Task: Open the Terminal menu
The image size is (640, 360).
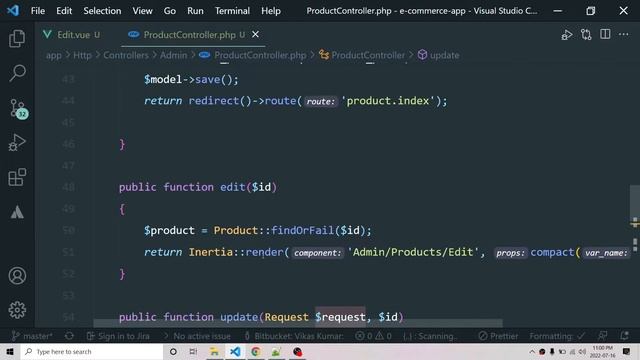Action: pos(232,11)
